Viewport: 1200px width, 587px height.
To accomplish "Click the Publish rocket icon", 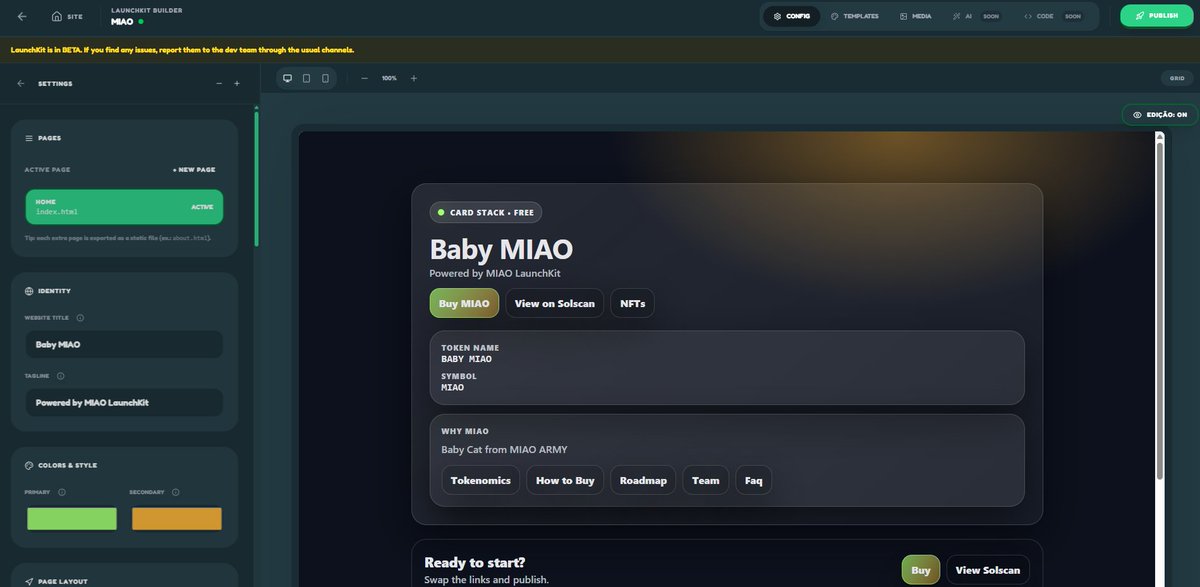I will [1140, 16].
